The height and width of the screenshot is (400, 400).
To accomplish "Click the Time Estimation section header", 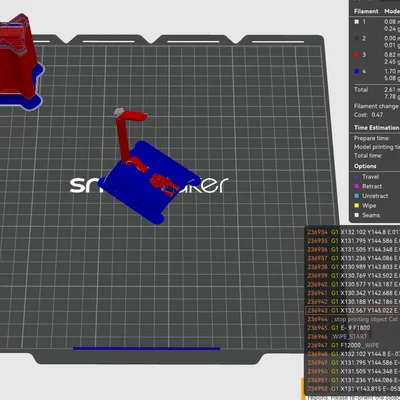I will (x=377, y=128).
